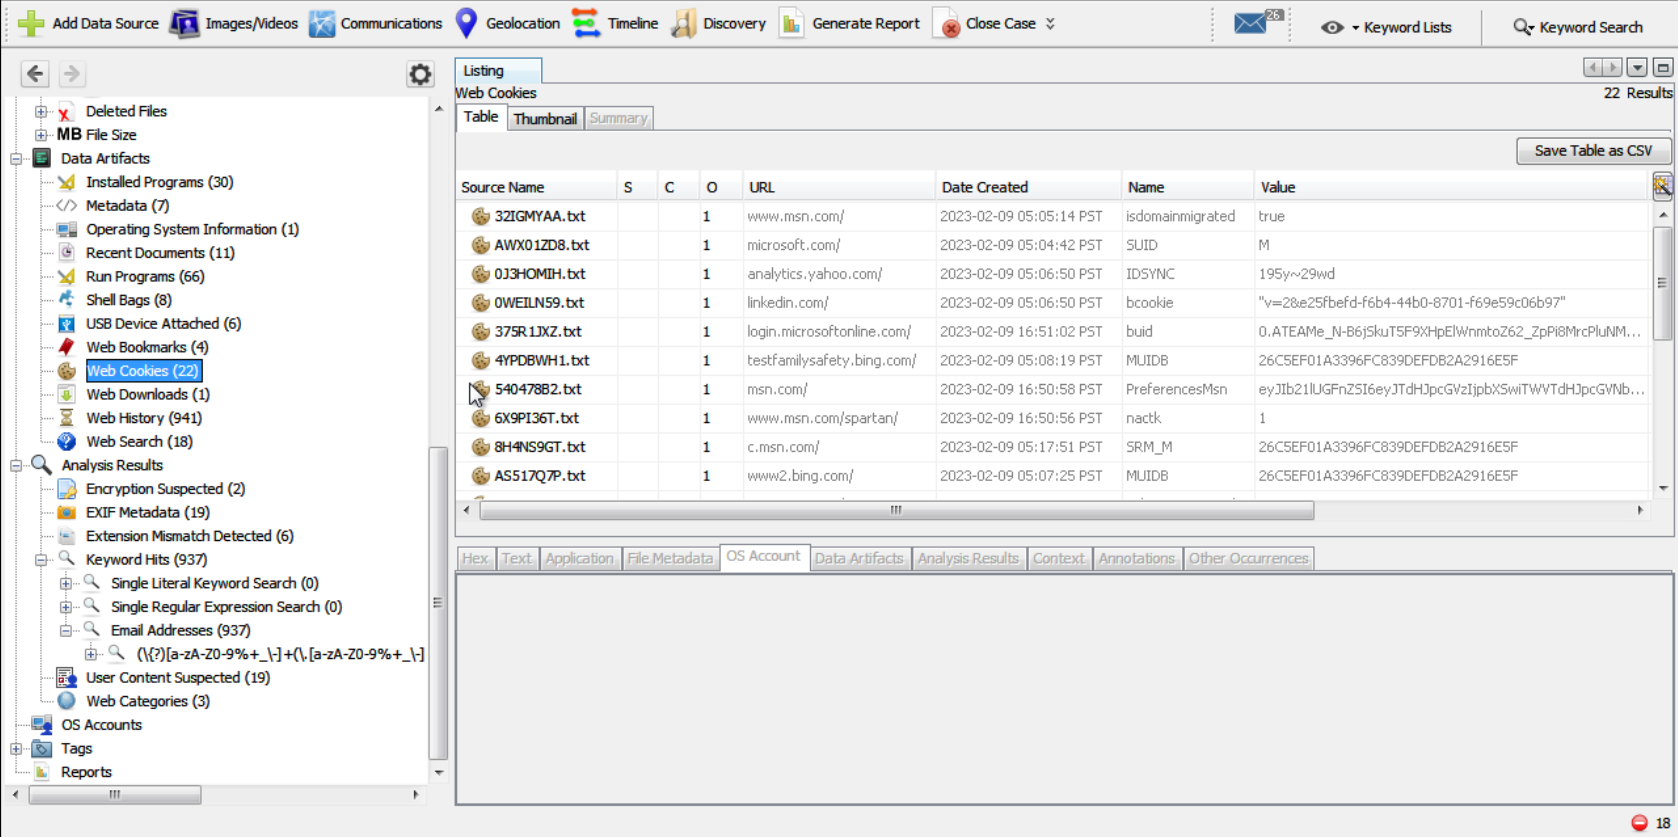This screenshot has width=1678, height=837.
Task: Select Web Cookies (22) in tree
Action: [142, 371]
